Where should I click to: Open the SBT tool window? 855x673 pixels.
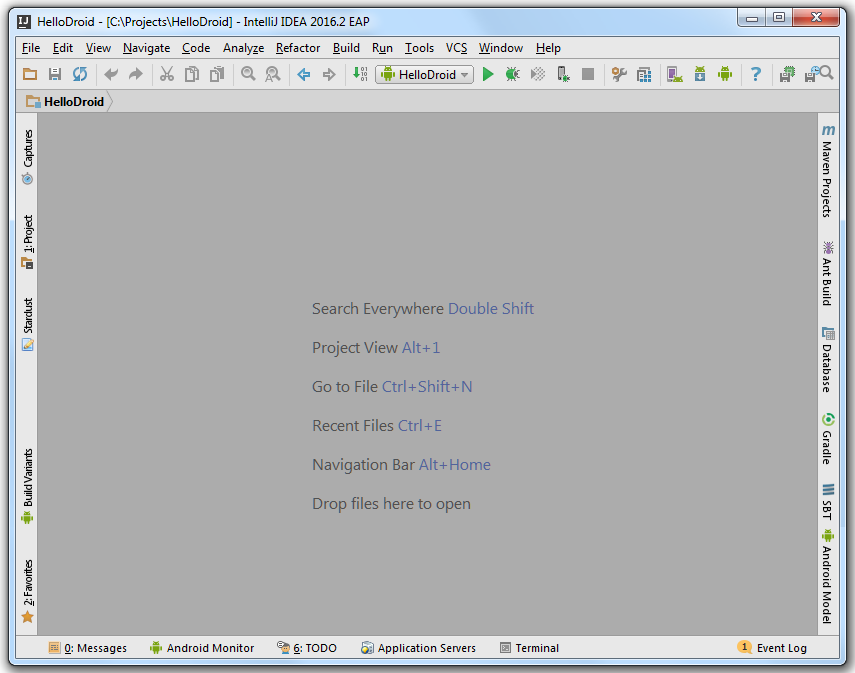(828, 502)
